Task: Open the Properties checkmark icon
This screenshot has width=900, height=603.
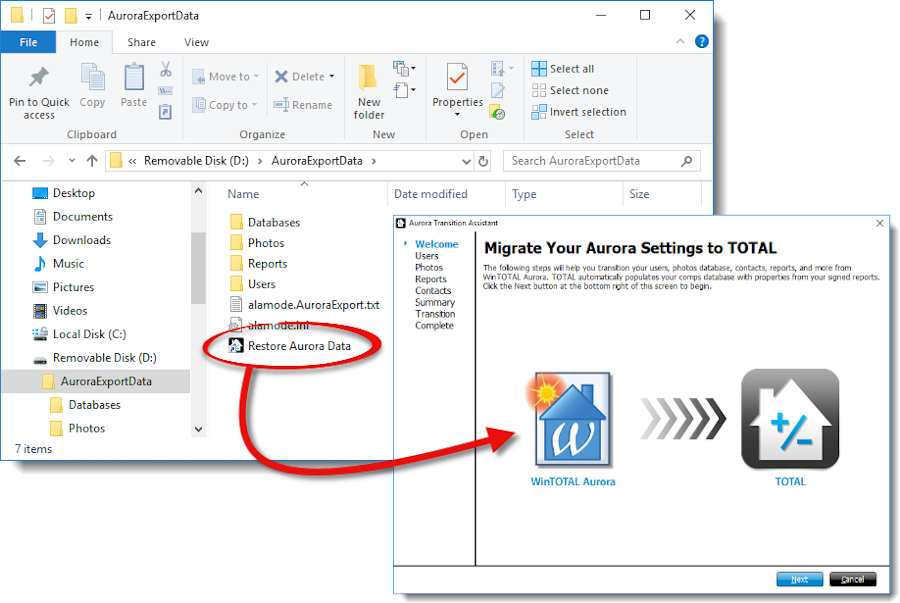Action: (x=457, y=77)
